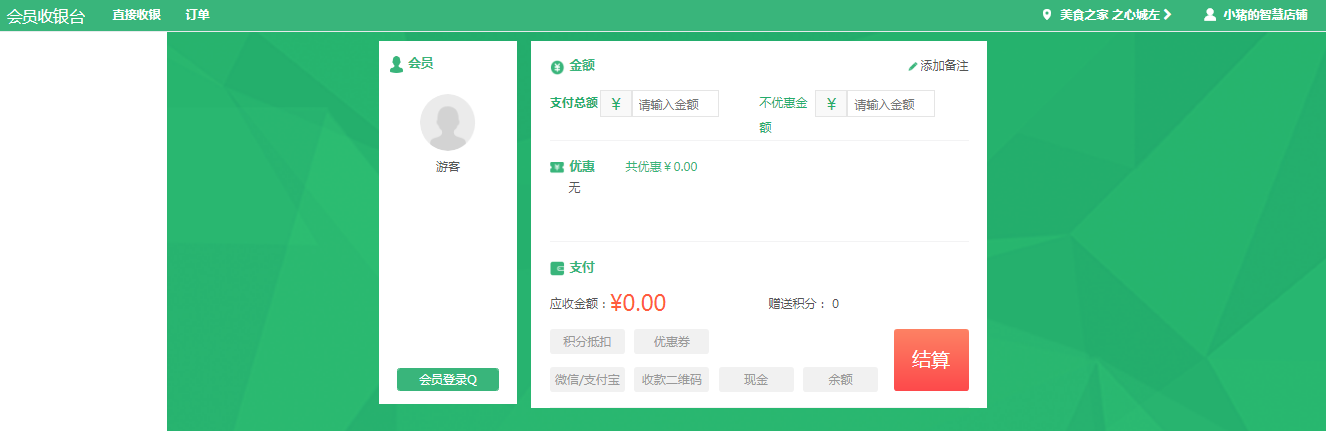Toggle the 积分抵扣 option

(x=587, y=342)
